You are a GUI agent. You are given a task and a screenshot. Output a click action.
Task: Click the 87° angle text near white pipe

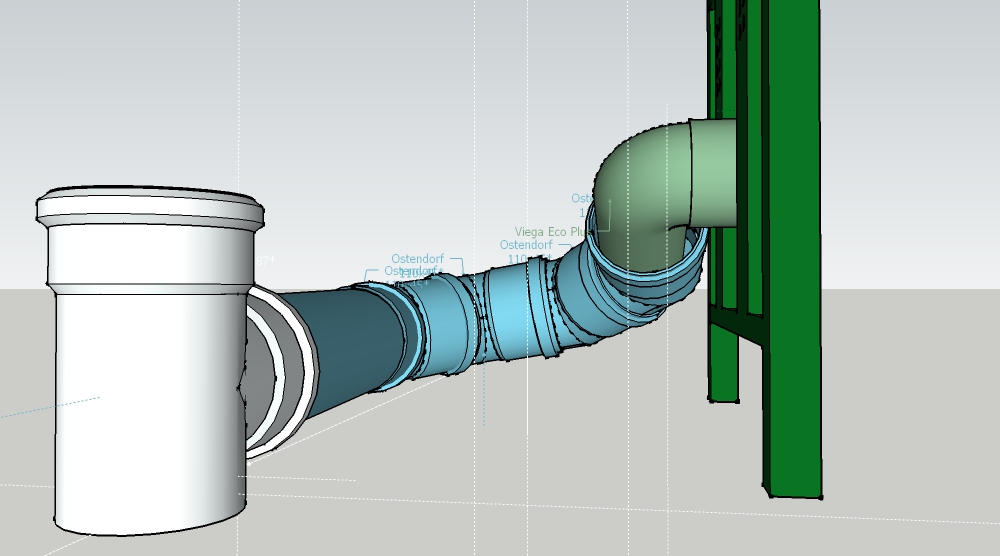click(x=266, y=260)
